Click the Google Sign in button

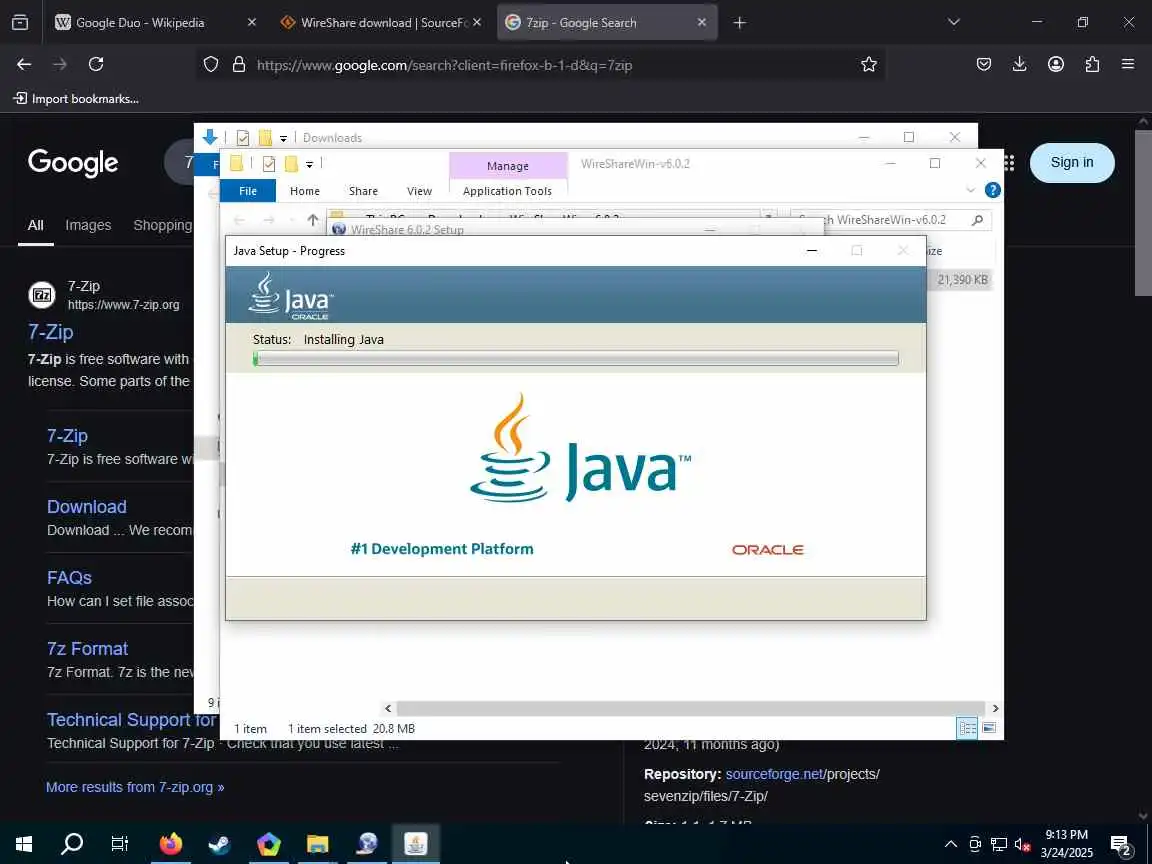[1072, 162]
